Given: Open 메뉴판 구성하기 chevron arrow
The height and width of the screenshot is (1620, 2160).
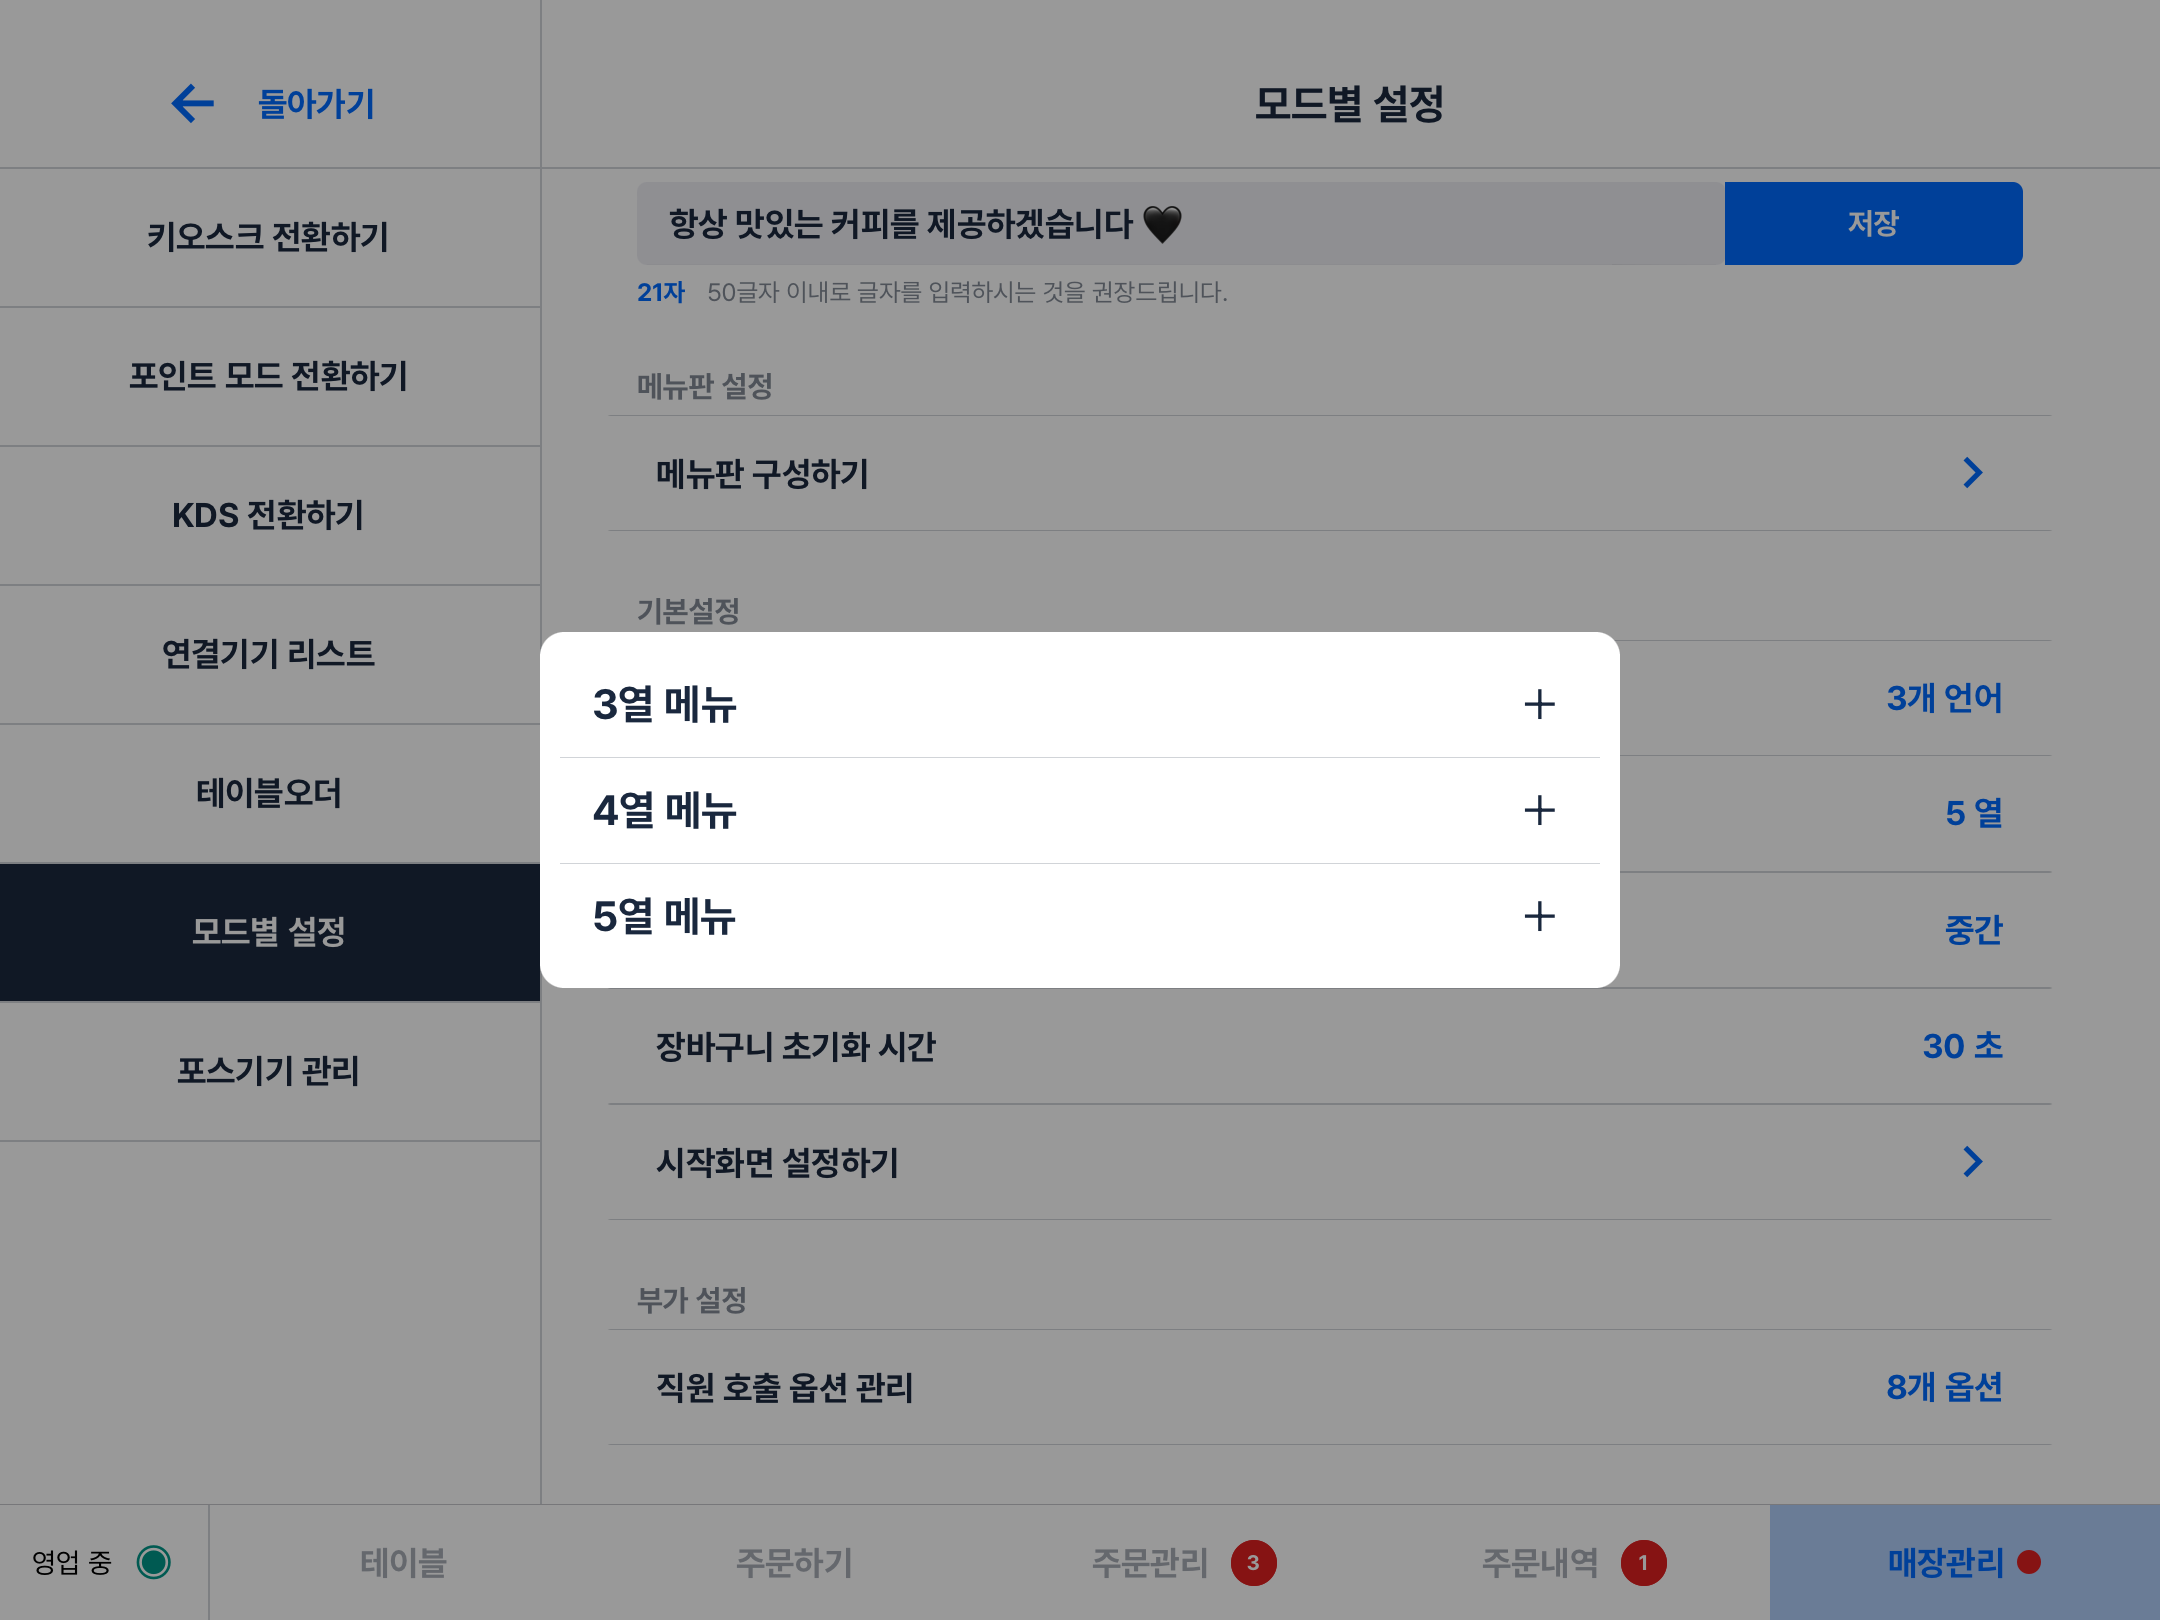Looking at the screenshot, I should point(1971,473).
